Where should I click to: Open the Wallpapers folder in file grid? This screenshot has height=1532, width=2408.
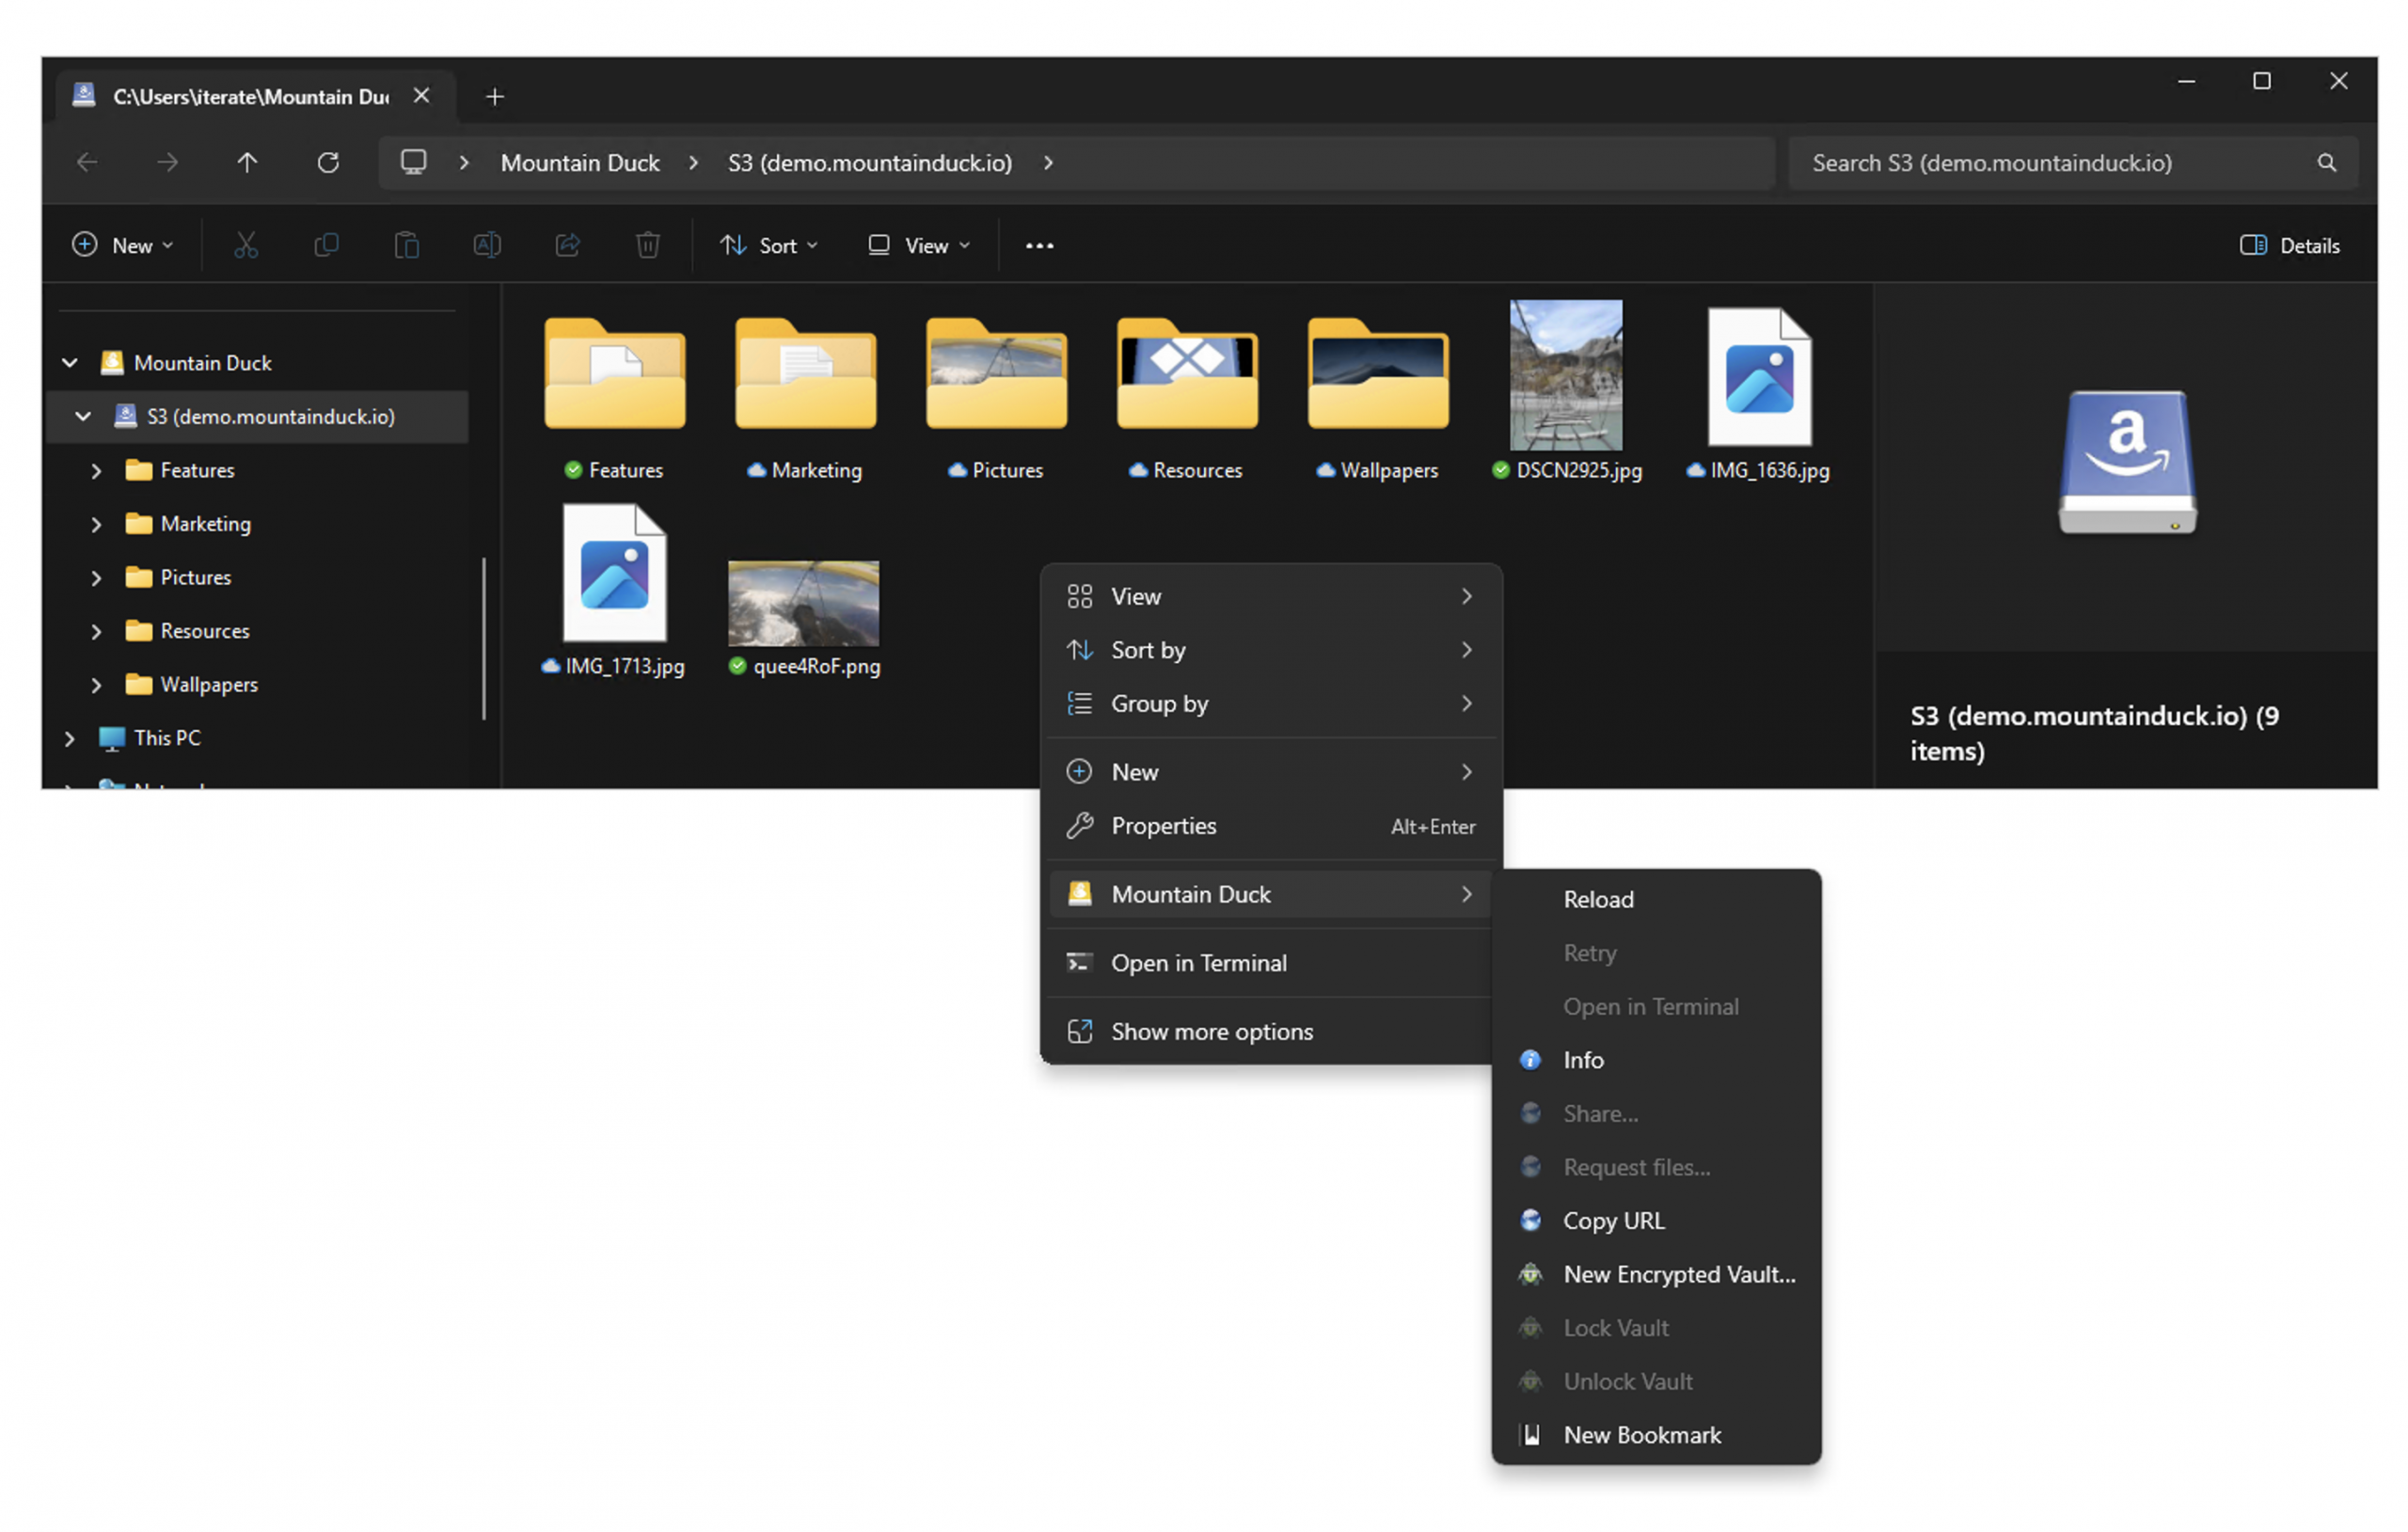1379,374
